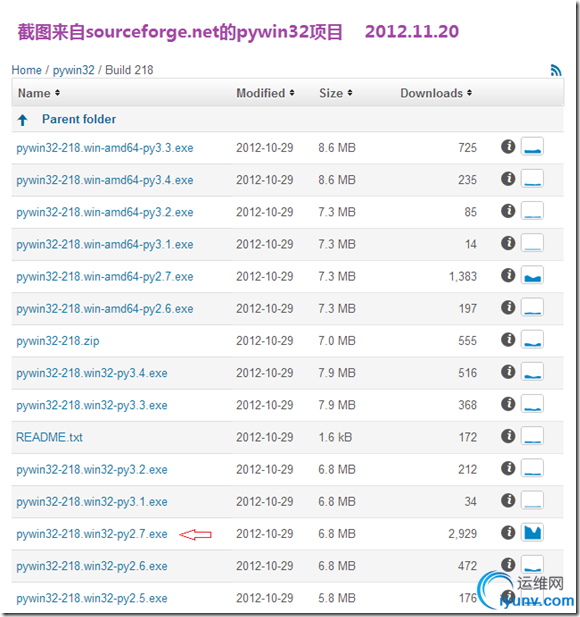Sort file list by Downloads column
Screen dimensions: 580x617
(436, 93)
